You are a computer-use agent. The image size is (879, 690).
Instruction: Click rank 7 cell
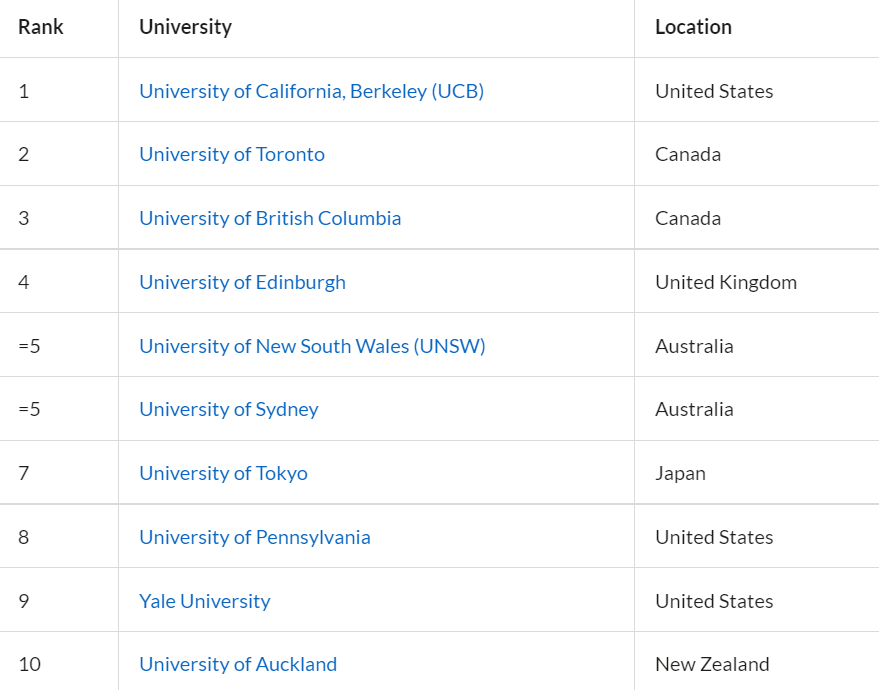click(24, 473)
